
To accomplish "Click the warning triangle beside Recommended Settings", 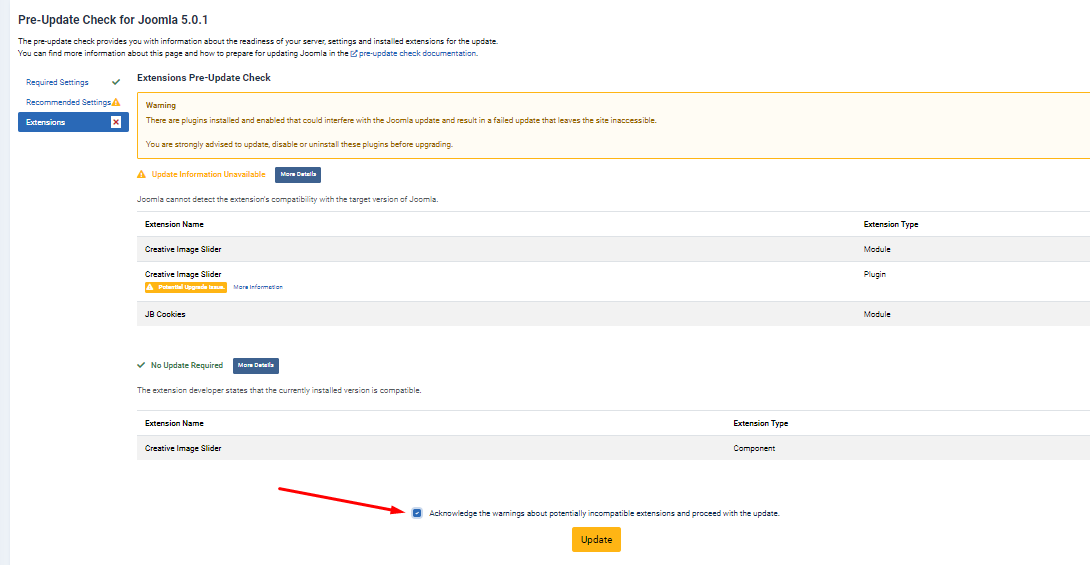I will coord(116,102).
